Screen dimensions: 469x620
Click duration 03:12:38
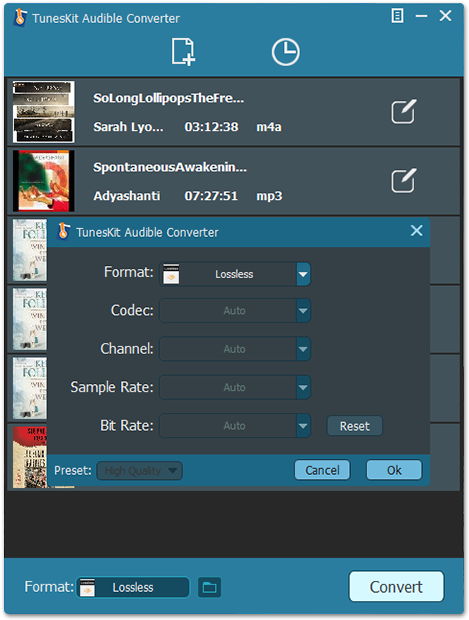pos(212,127)
